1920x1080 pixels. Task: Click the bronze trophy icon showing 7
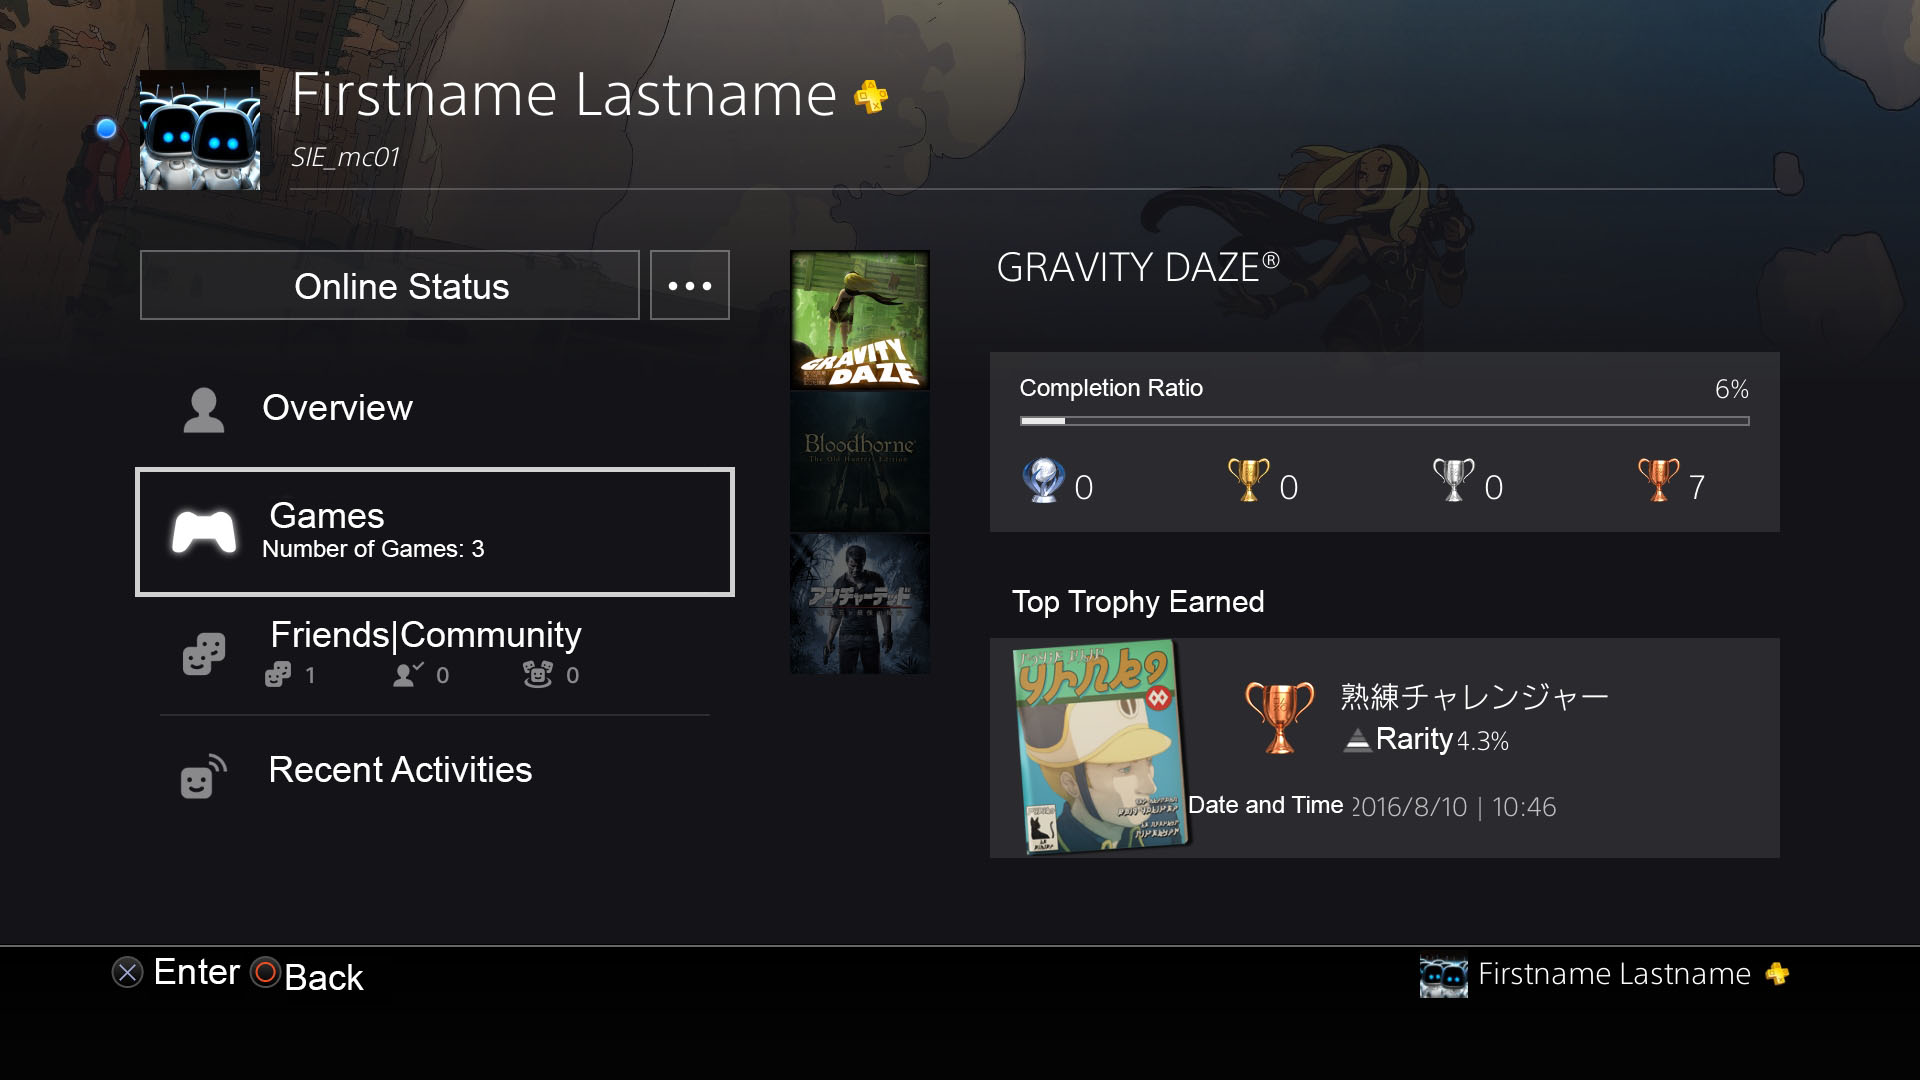click(x=1659, y=480)
